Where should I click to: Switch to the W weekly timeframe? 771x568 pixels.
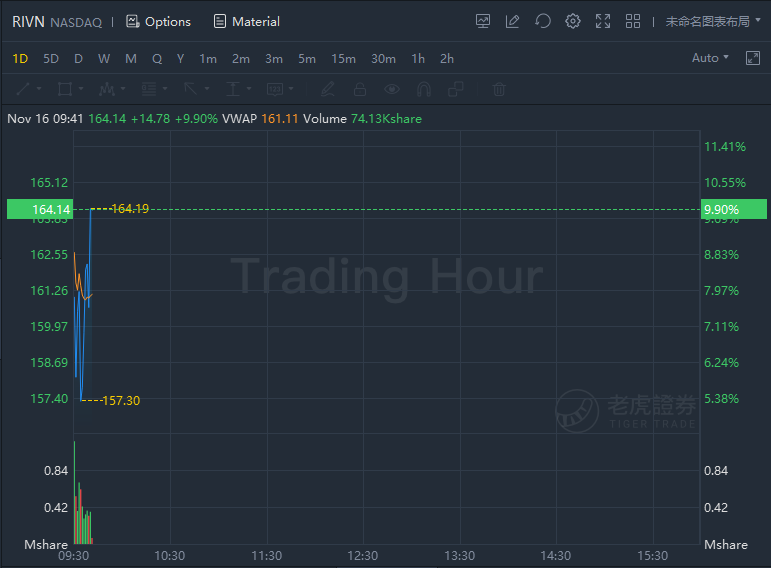click(104, 59)
